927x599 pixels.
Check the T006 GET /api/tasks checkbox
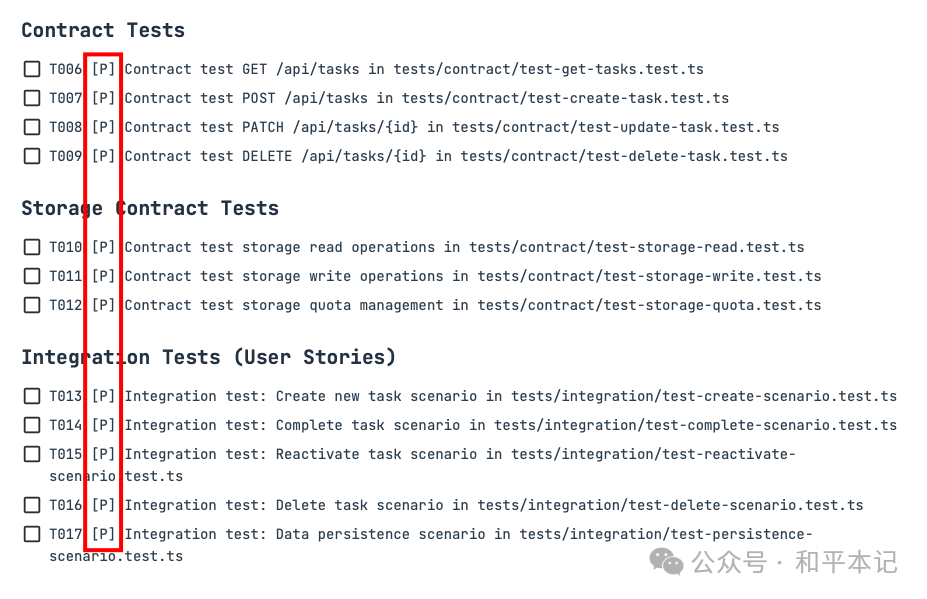point(32,69)
